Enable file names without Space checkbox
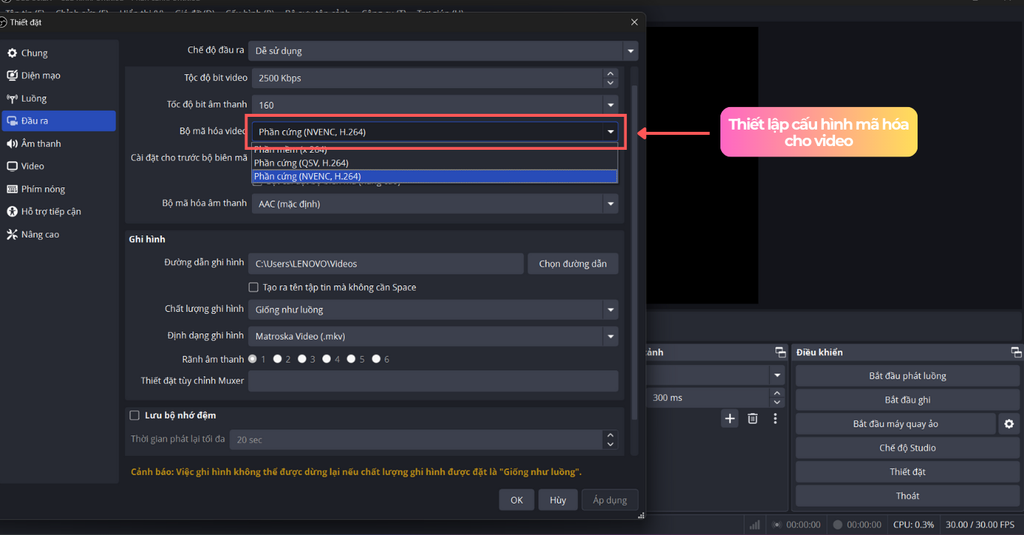The image size is (1024, 535). coord(253,287)
